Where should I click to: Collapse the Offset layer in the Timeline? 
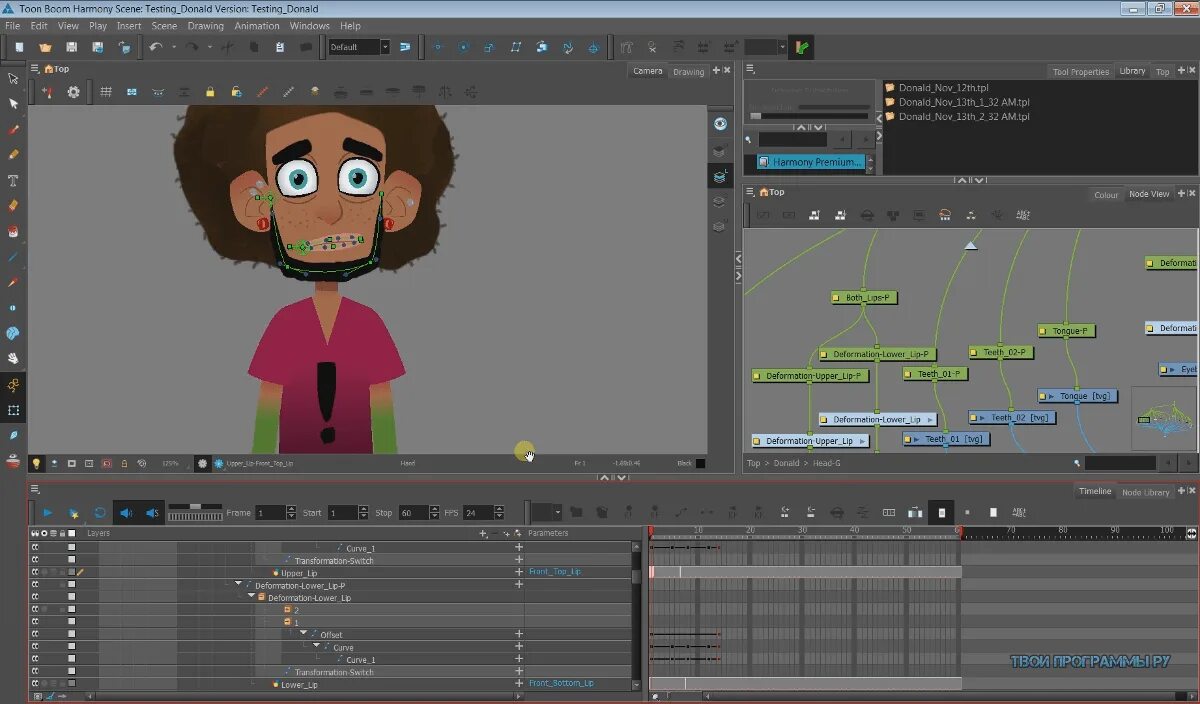tap(304, 634)
